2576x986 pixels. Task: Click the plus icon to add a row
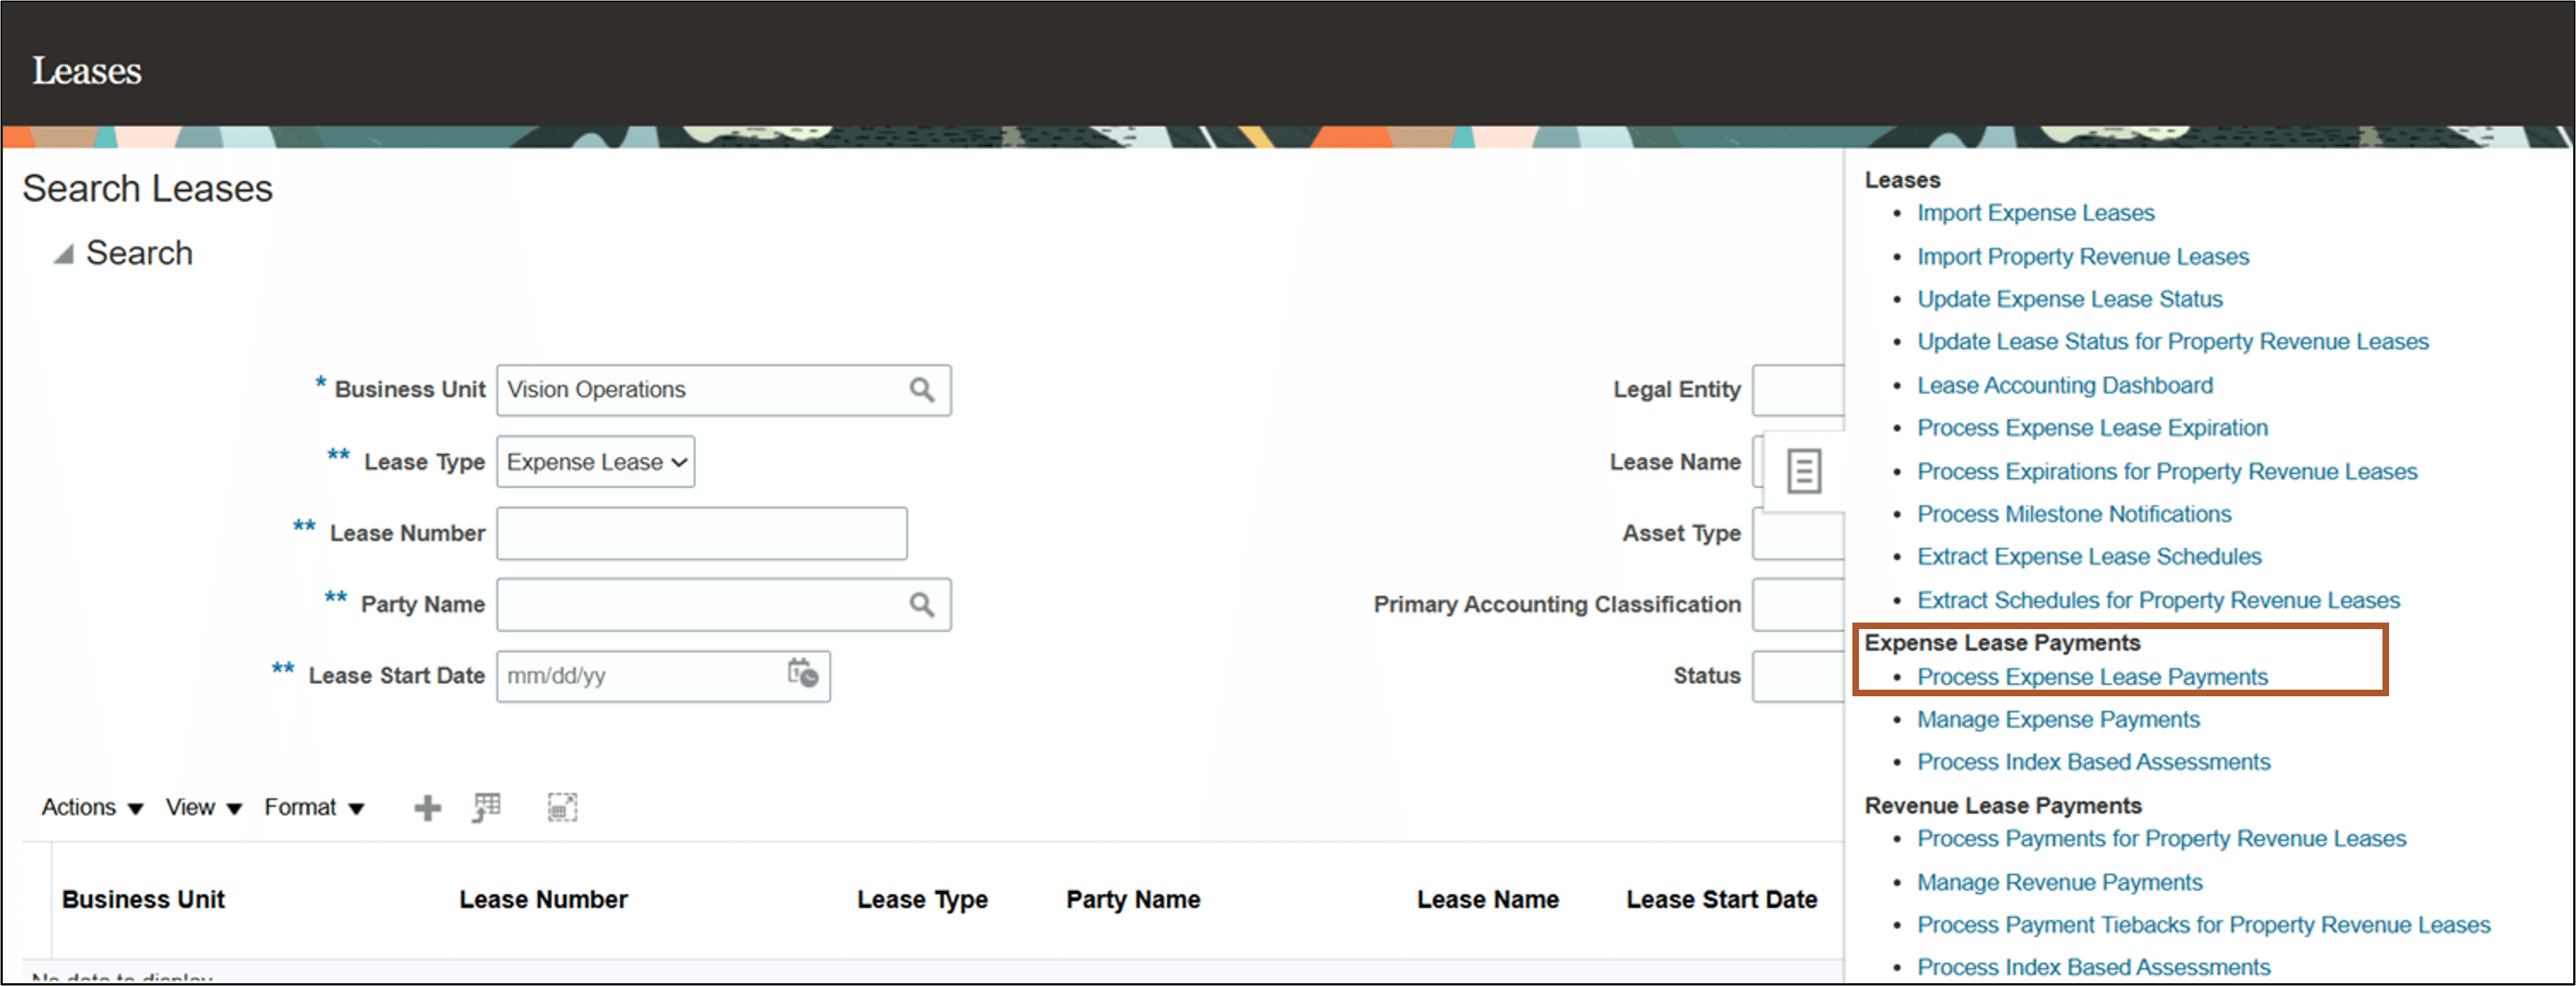pos(426,807)
